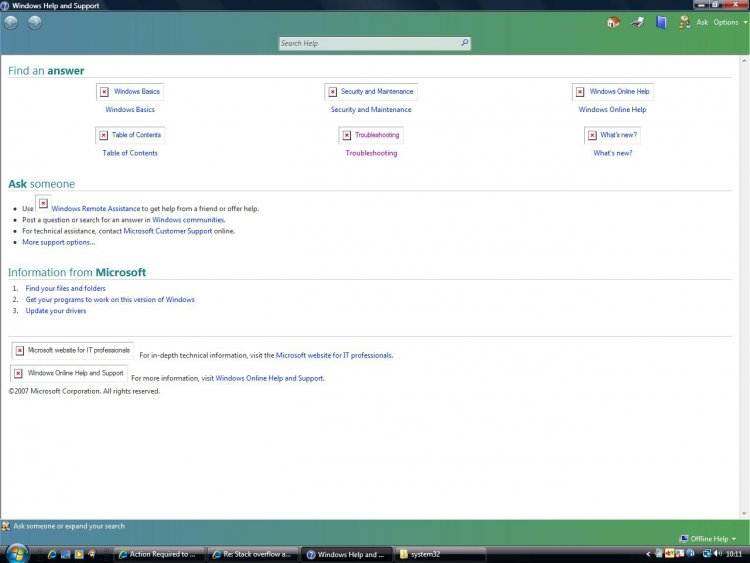Click the magnifier search icon

464,43
